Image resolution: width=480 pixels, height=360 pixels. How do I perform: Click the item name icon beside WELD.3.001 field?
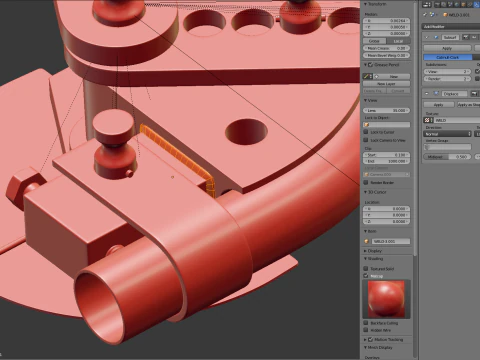tap(367, 241)
